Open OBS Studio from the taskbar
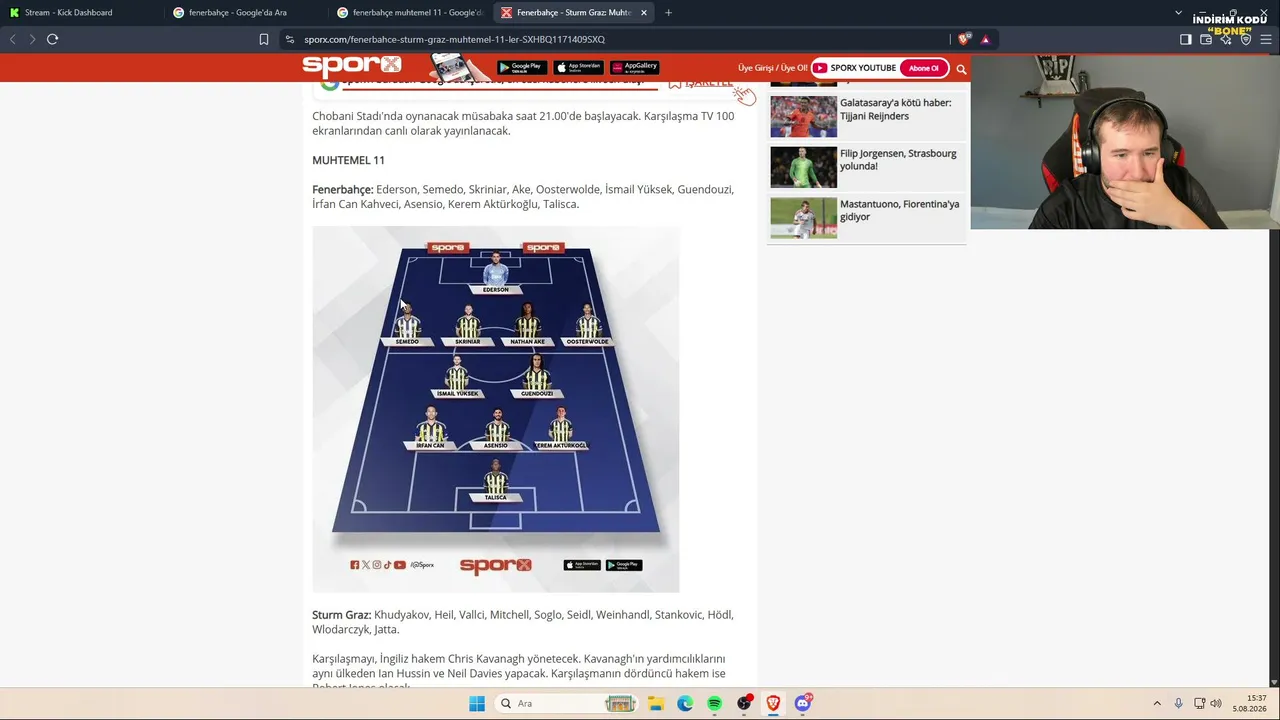 [x=744, y=703]
